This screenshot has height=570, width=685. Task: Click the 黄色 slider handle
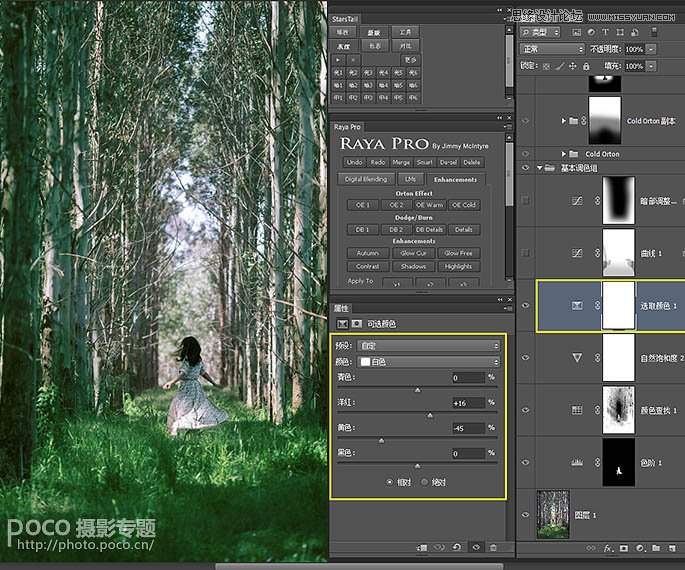pos(381,441)
